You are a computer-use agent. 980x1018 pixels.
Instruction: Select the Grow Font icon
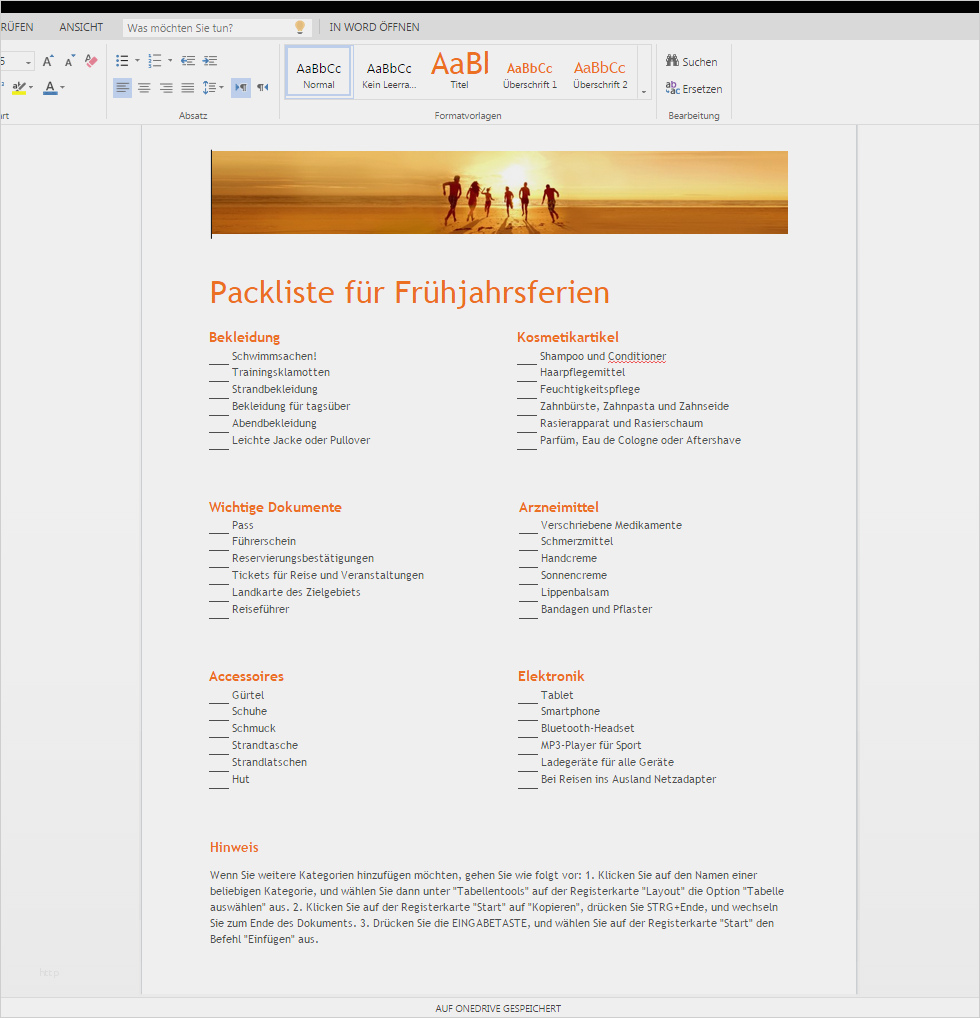[47, 60]
